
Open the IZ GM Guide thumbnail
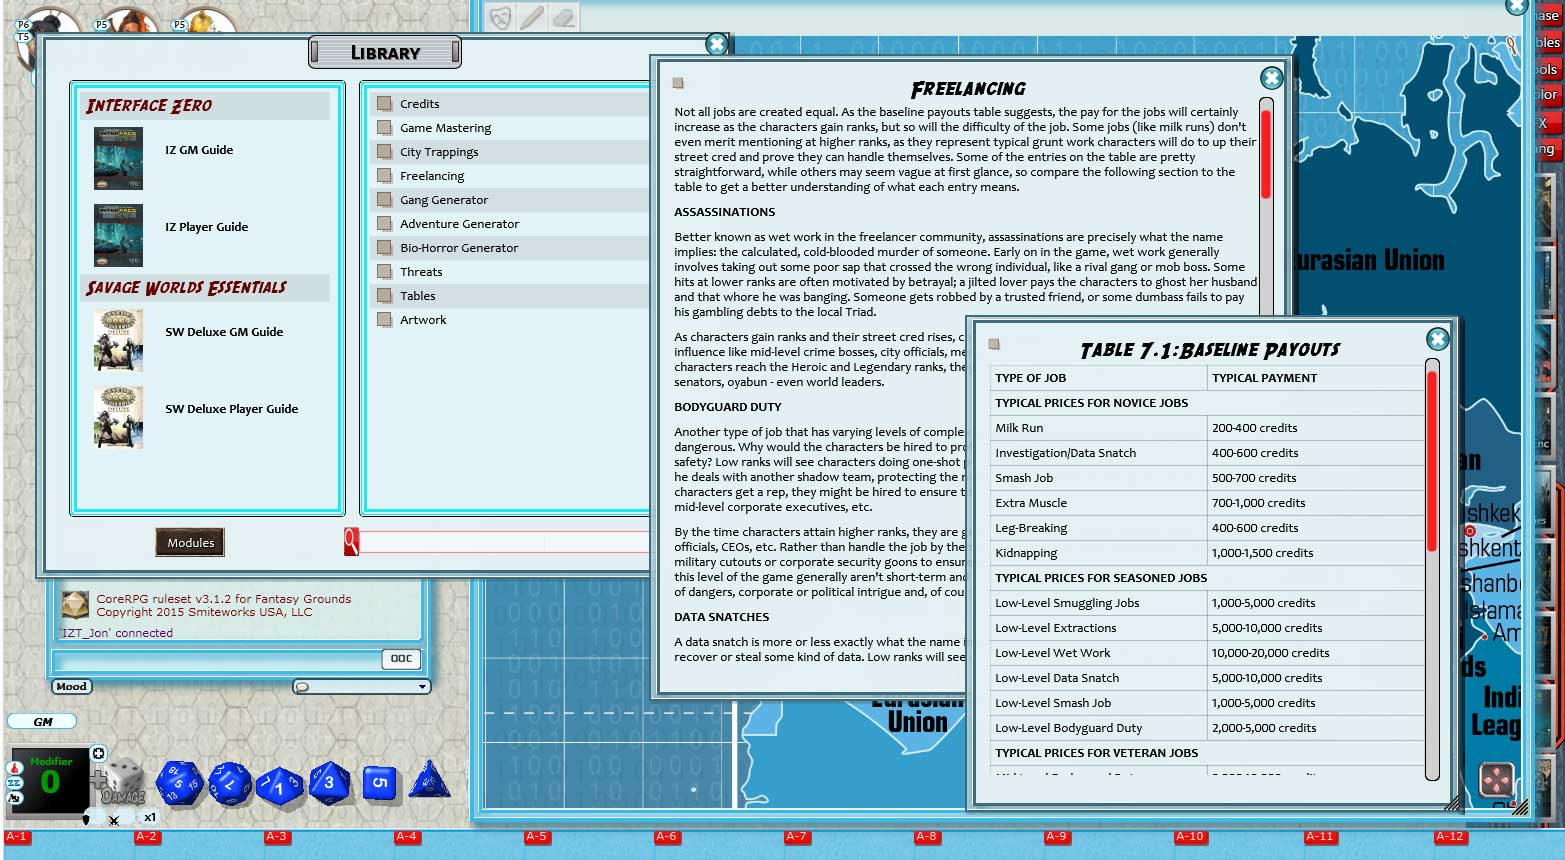(x=118, y=158)
